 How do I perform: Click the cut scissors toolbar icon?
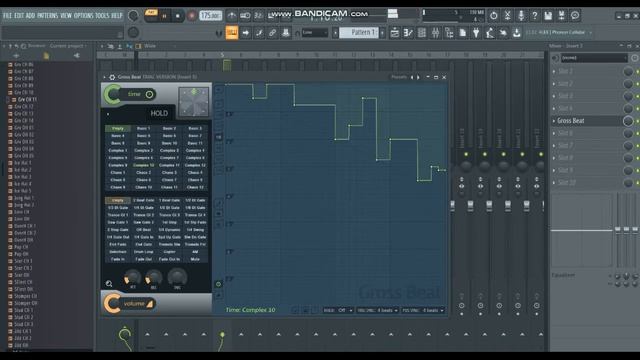(507, 16)
